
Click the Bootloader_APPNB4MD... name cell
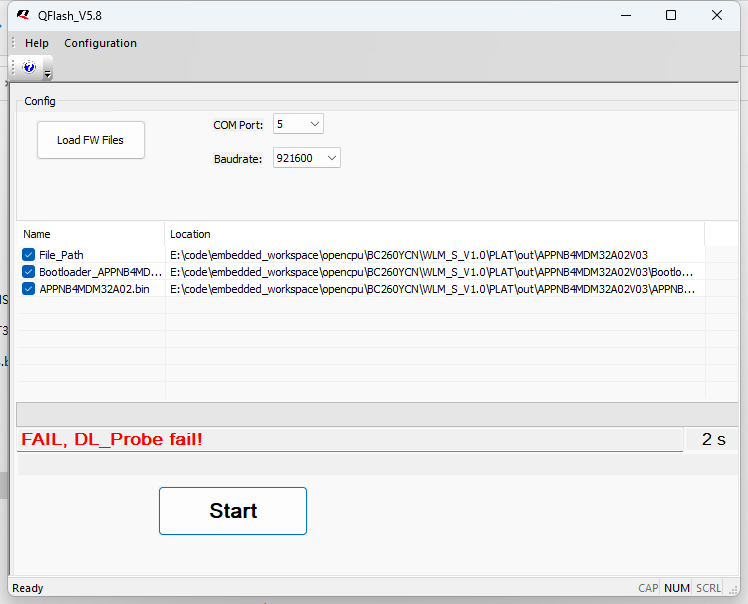click(x=101, y=272)
